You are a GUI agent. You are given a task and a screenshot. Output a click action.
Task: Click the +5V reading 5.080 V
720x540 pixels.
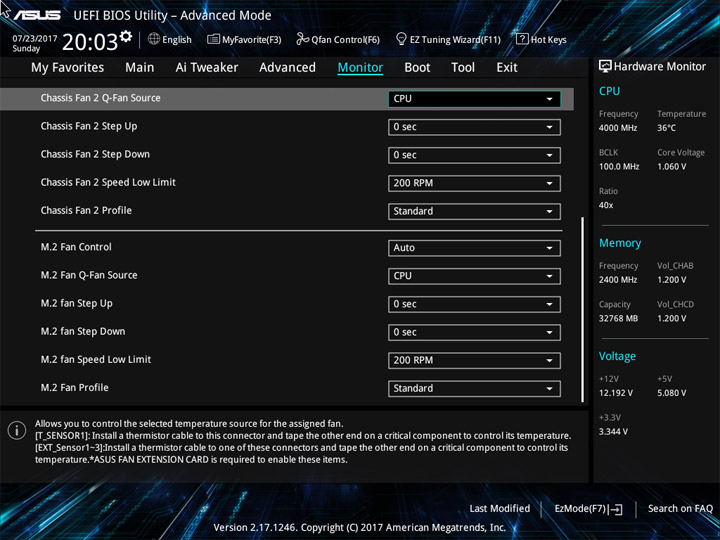[672, 393]
